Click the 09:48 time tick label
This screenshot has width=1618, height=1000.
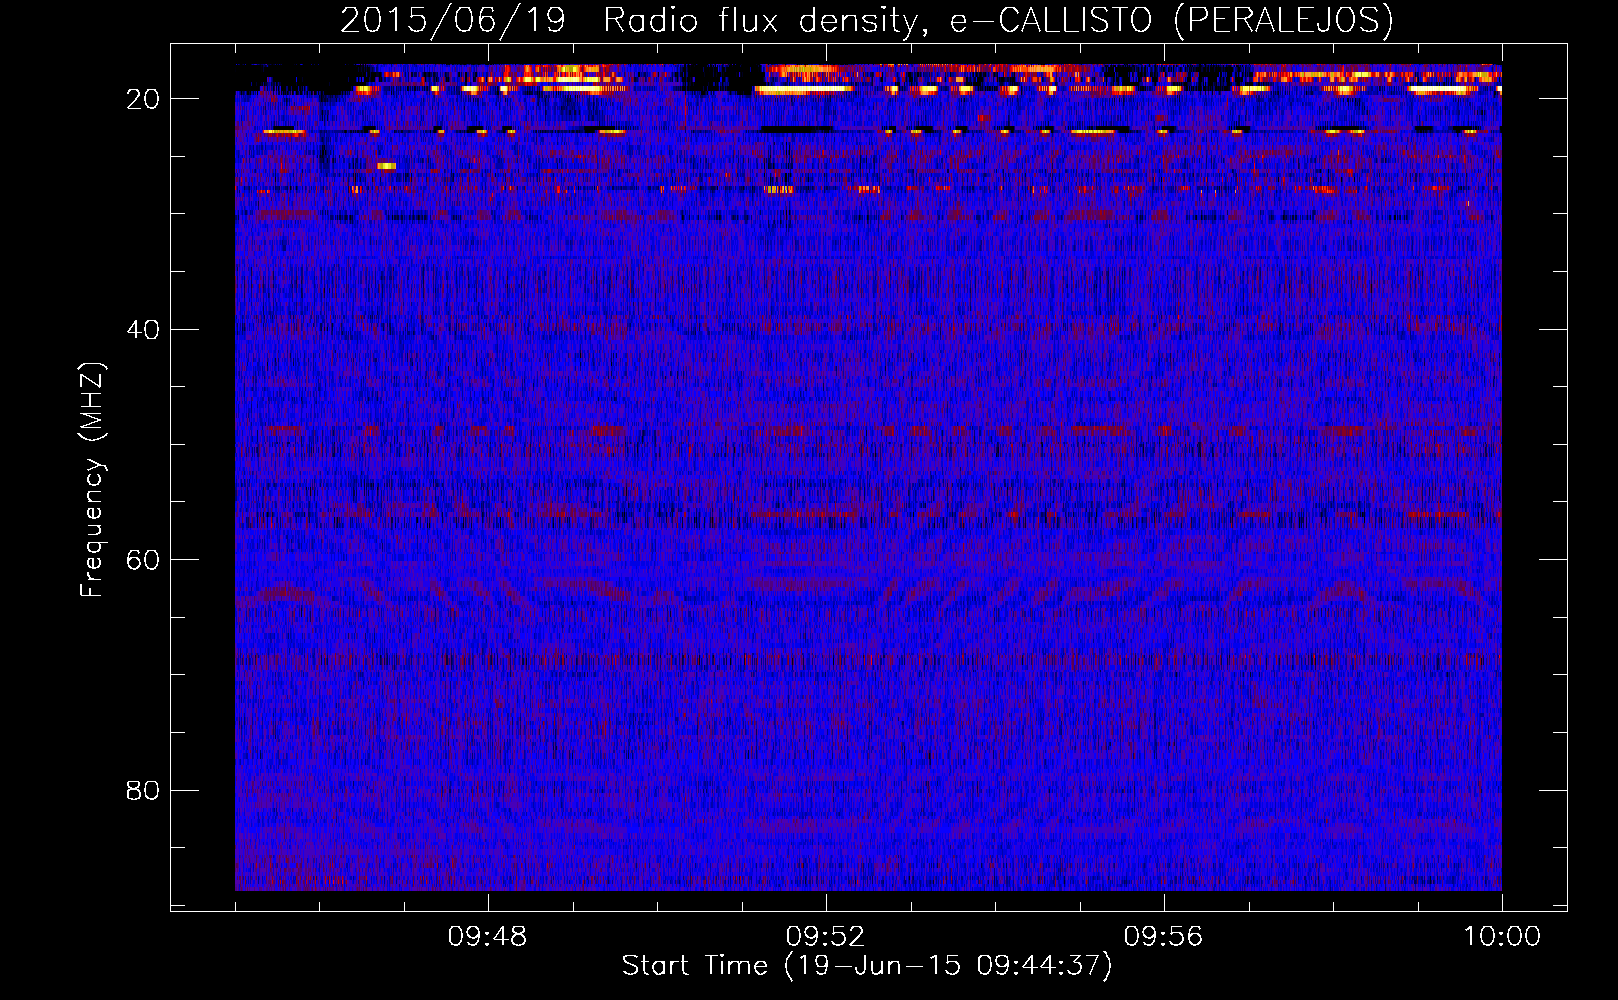pos(488,937)
